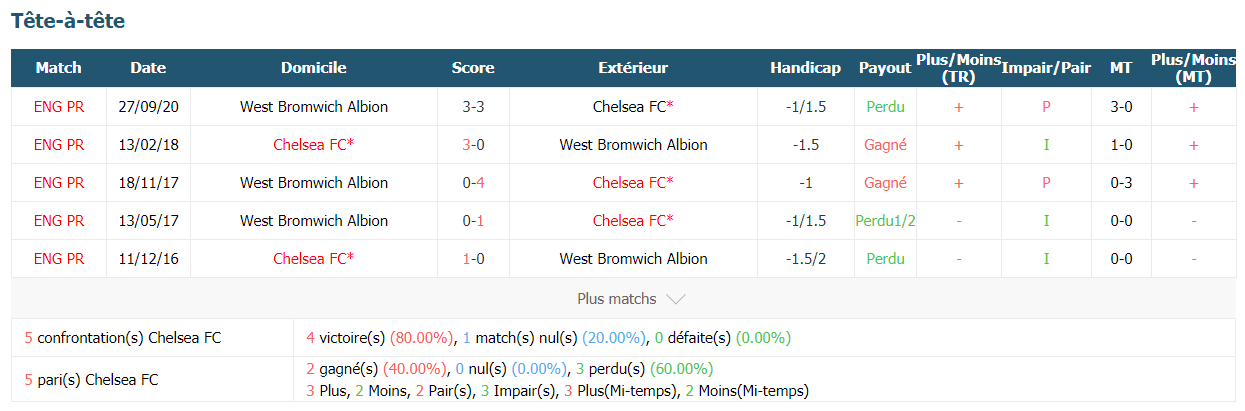Select West Bromwich Albion away on 11/12/16
Screen dimensions: 1245x411
coord(633,258)
